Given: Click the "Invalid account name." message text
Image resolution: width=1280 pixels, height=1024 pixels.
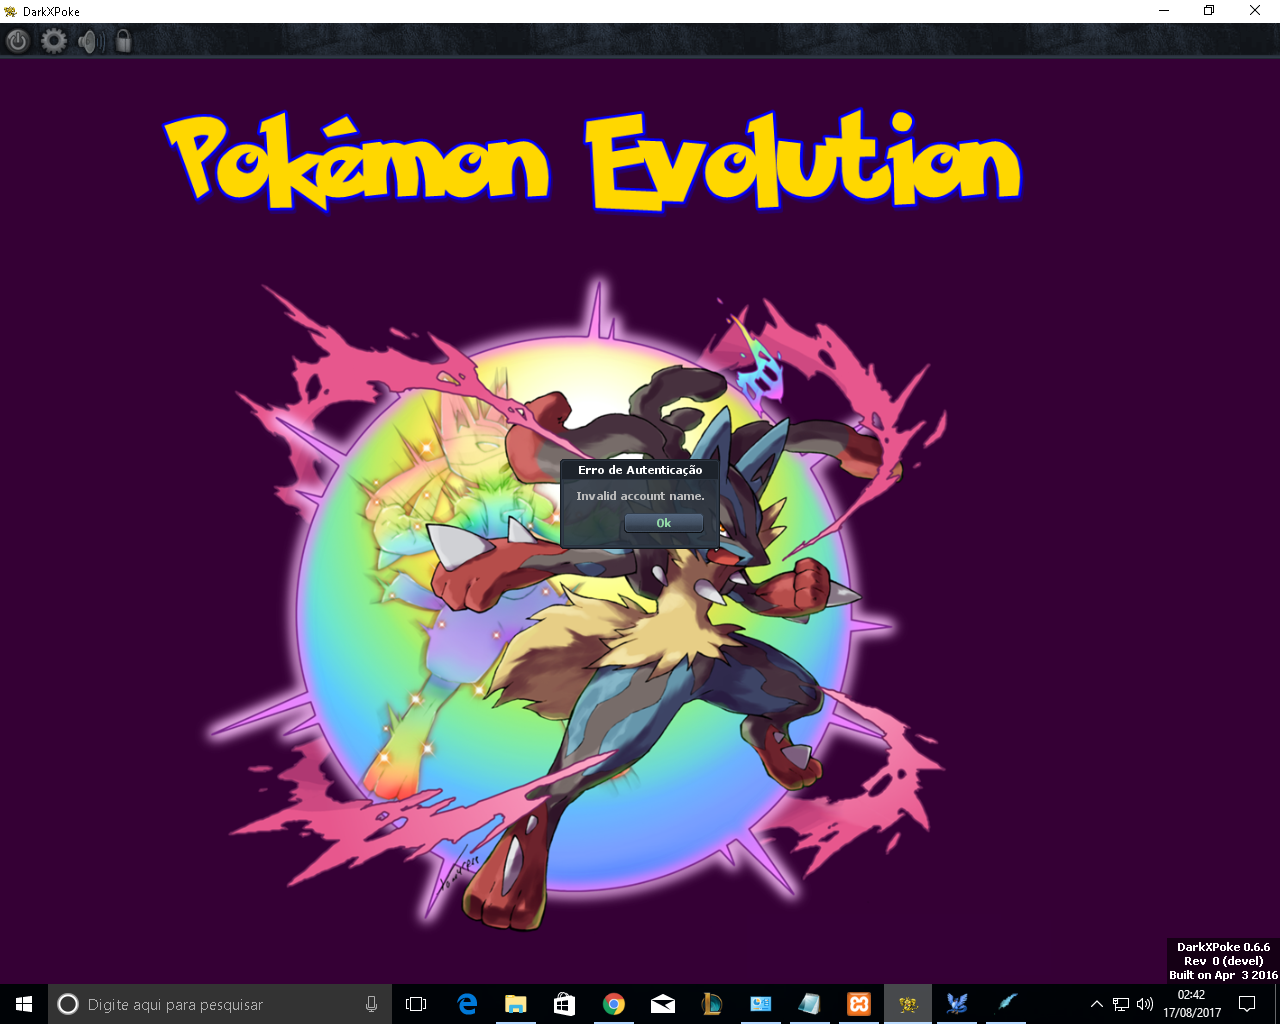Looking at the screenshot, I should (640, 496).
